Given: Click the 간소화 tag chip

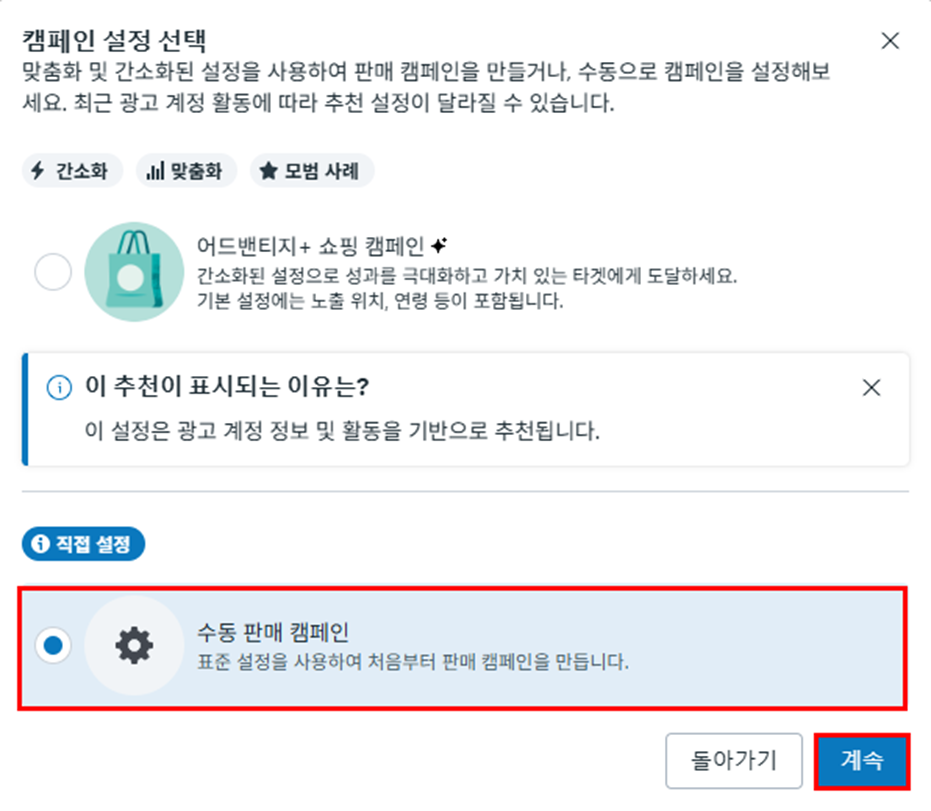Looking at the screenshot, I should coord(72,171).
